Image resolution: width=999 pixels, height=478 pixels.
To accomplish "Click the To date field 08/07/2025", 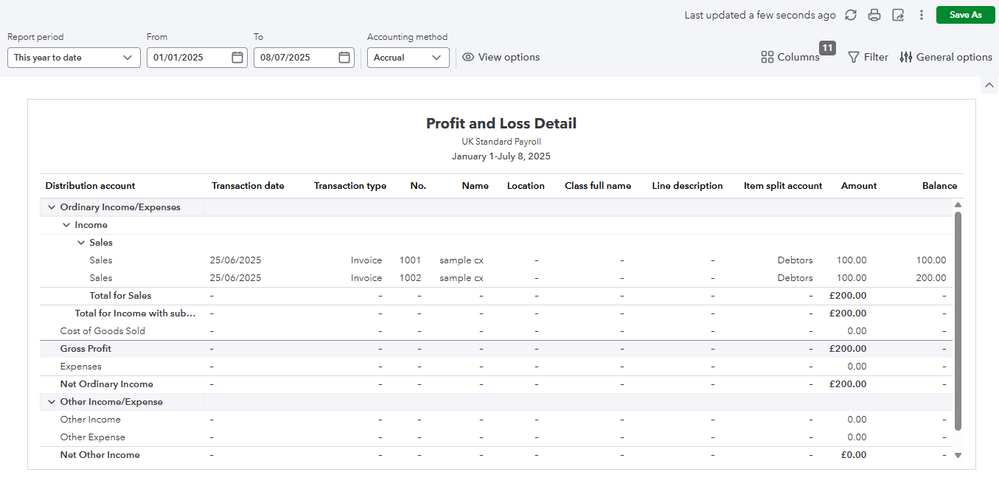I will click(x=304, y=57).
